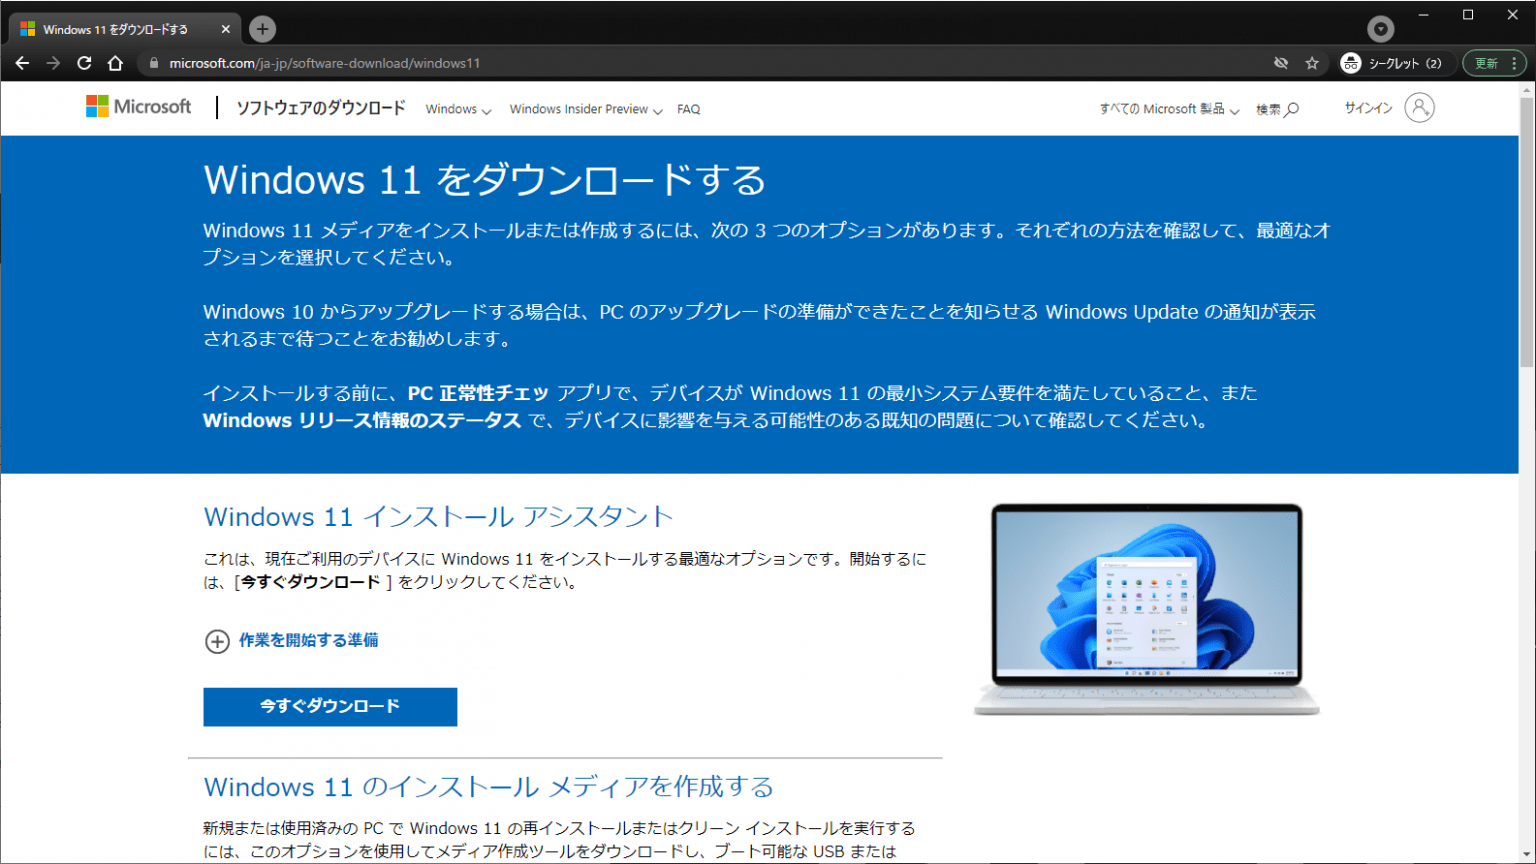
Task: Switch to the Windows 11 をダウンロードする tab
Action: [x=120, y=28]
